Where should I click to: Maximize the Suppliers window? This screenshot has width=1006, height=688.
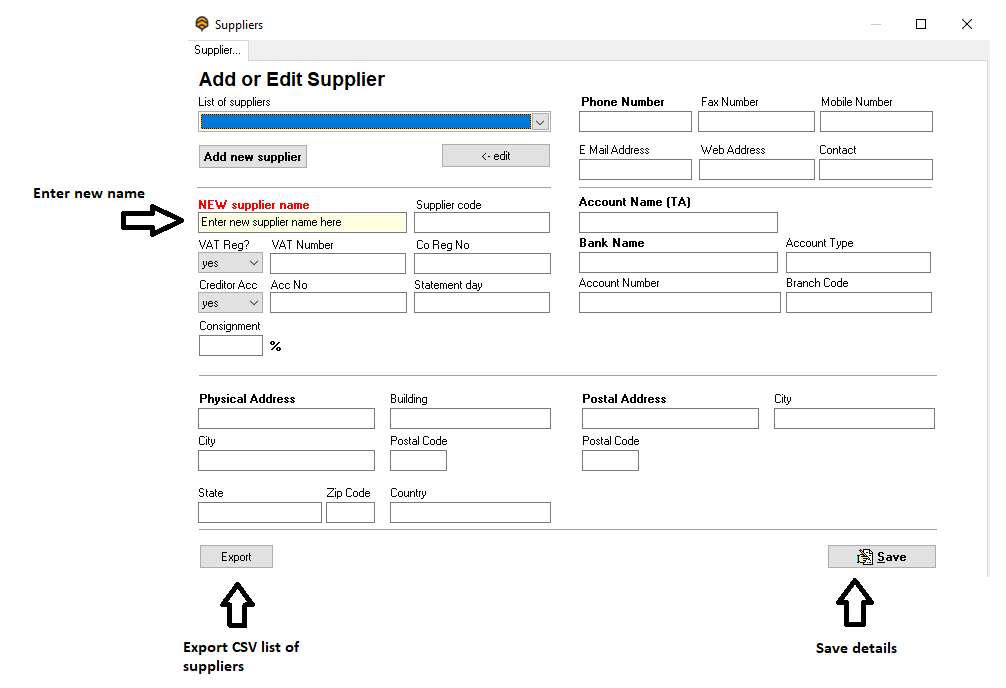[x=921, y=24]
